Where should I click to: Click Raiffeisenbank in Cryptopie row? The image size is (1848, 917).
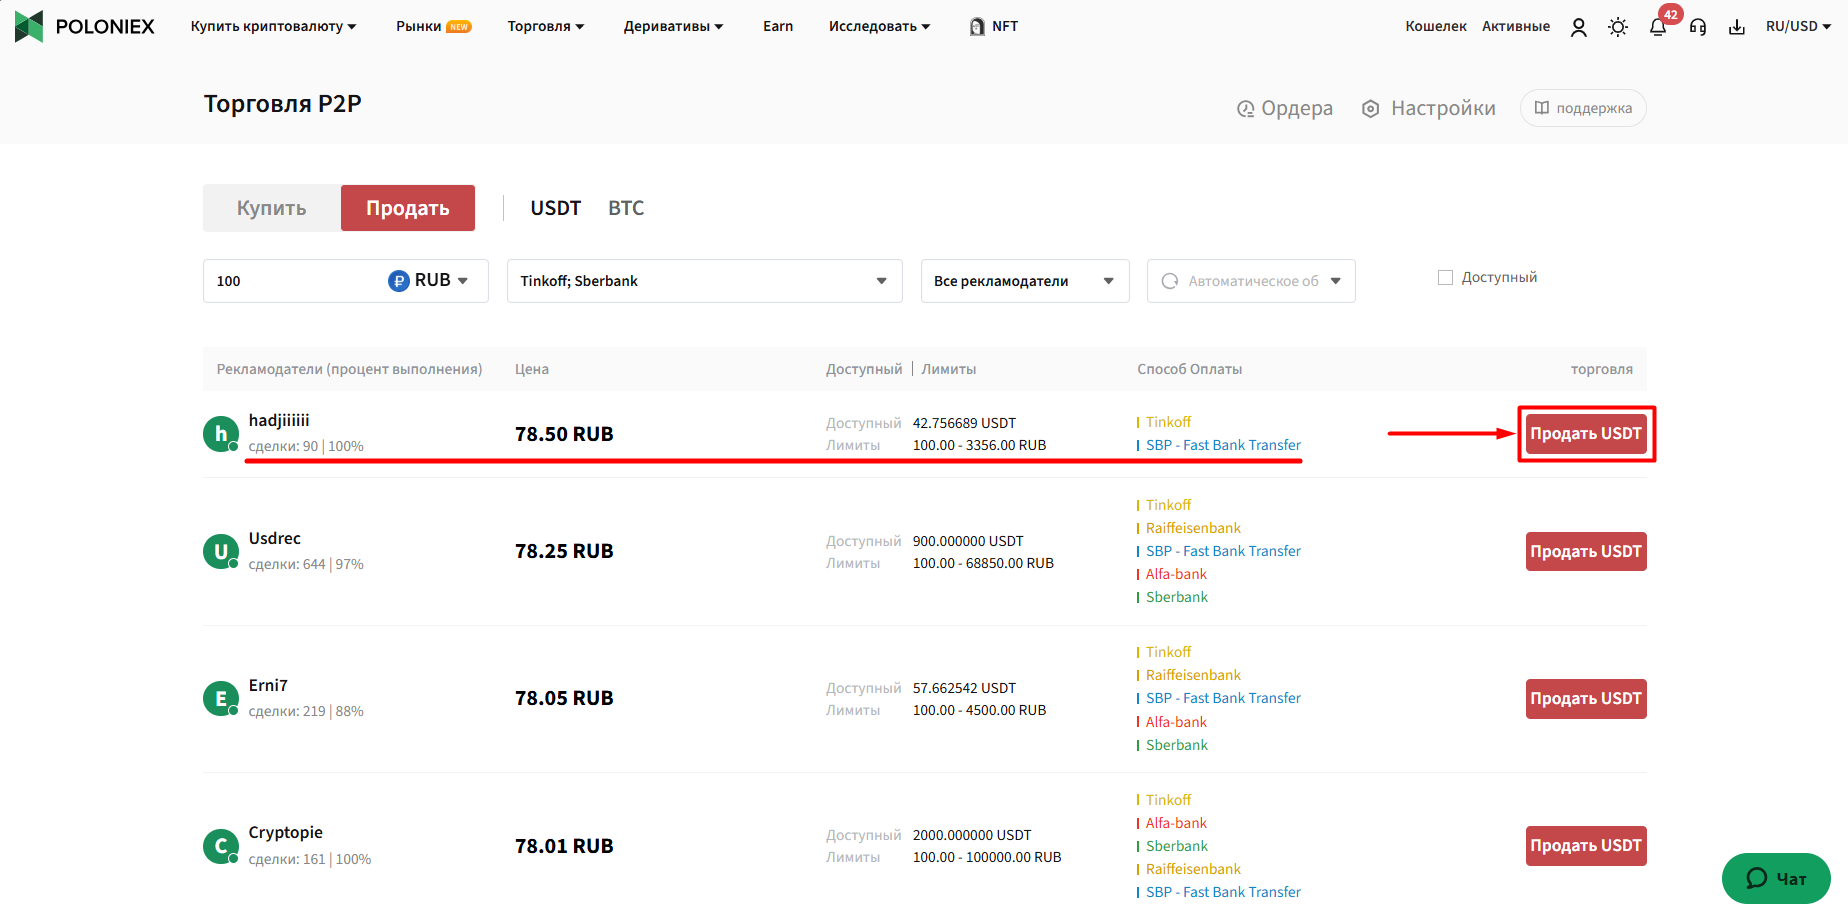click(1193, 869)
